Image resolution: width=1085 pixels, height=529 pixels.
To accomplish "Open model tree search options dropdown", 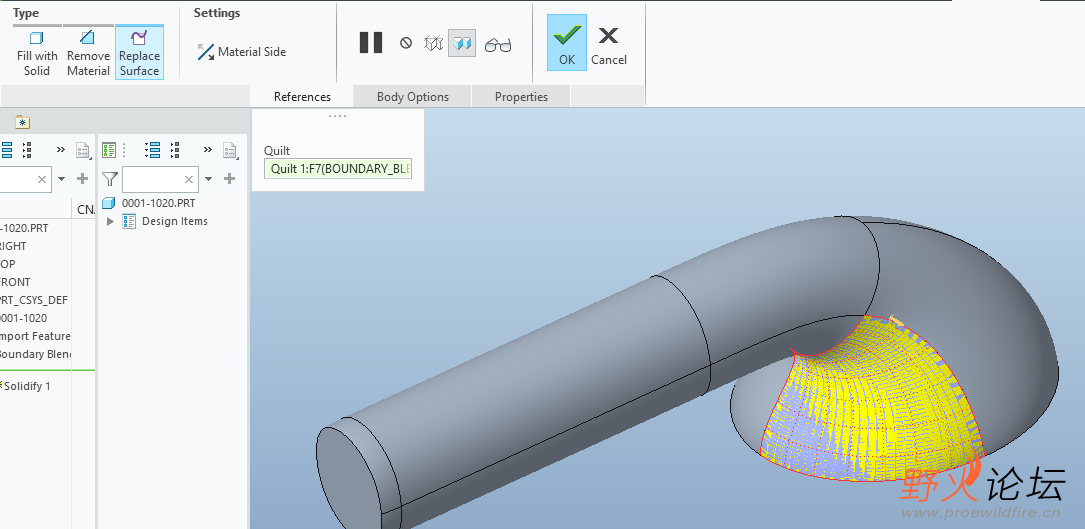I will click(62, 179).
